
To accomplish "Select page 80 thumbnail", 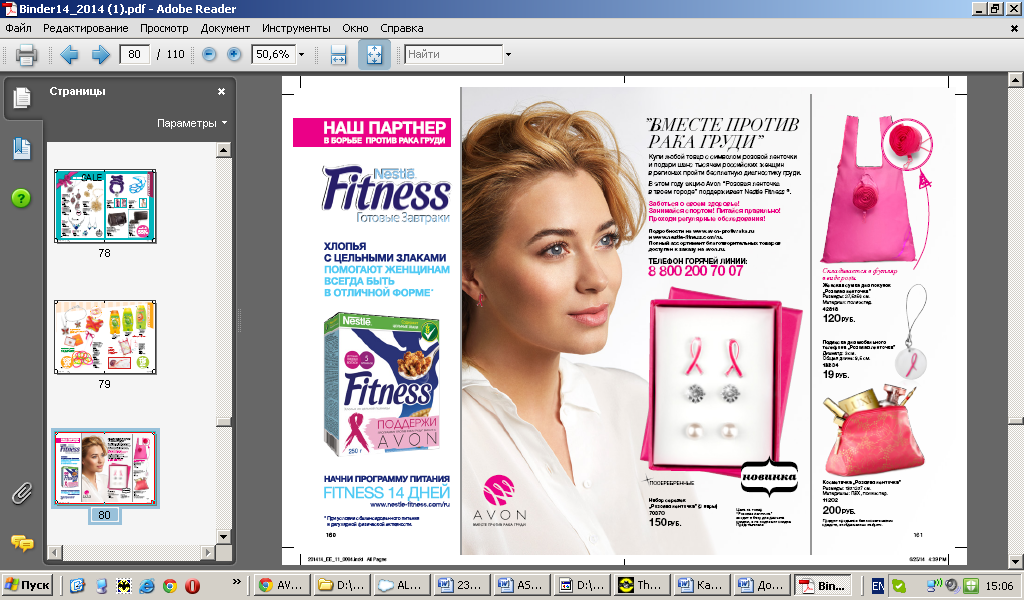I will [105, 468].
